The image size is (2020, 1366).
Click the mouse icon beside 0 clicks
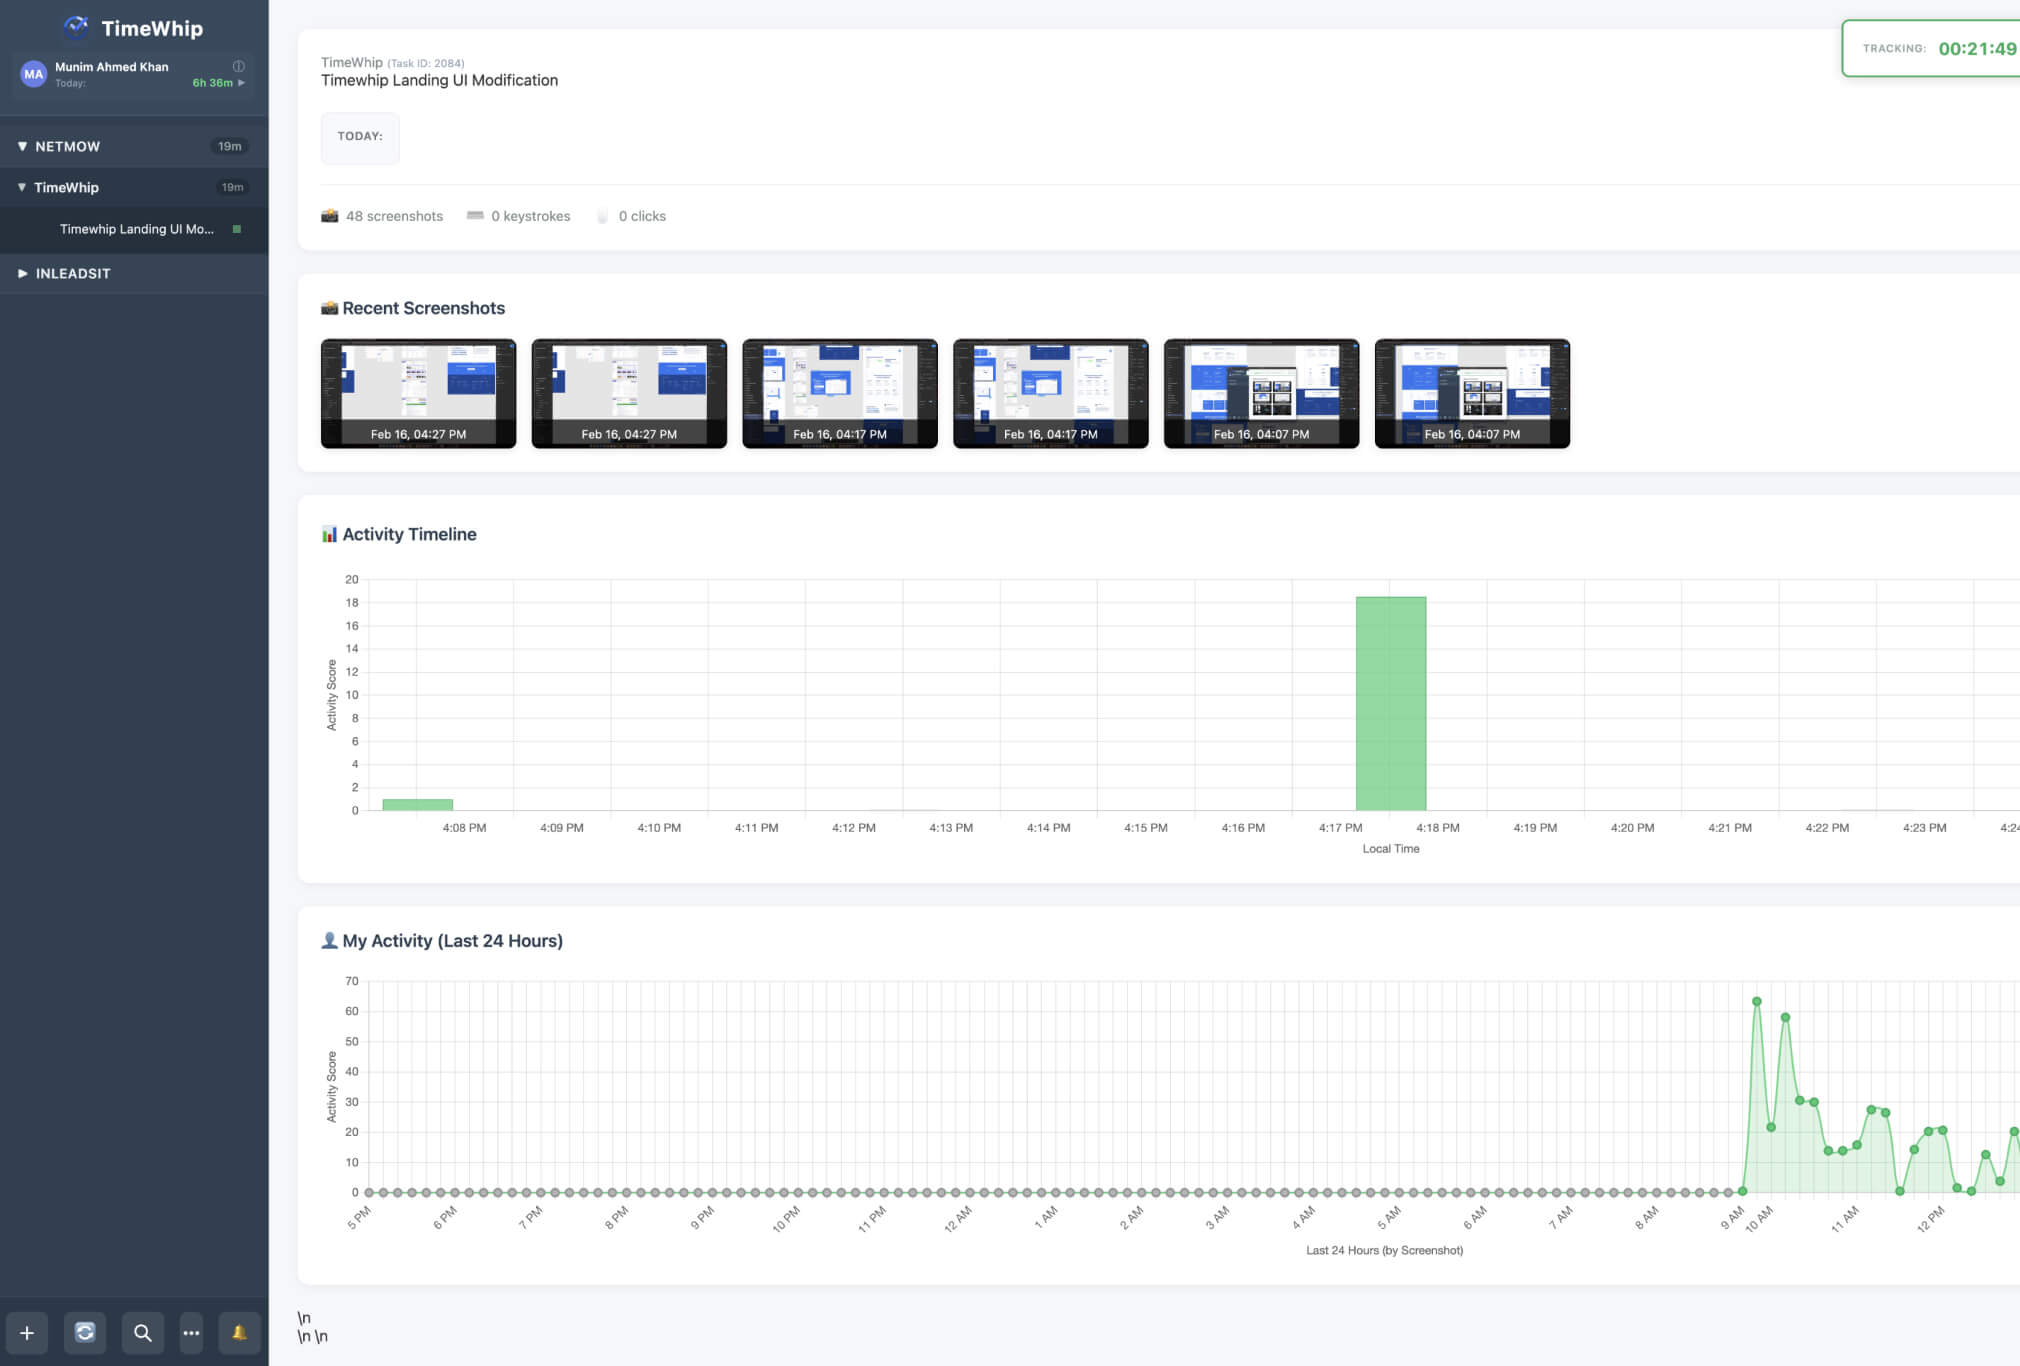pyautogui.click(x=602, y=216)
